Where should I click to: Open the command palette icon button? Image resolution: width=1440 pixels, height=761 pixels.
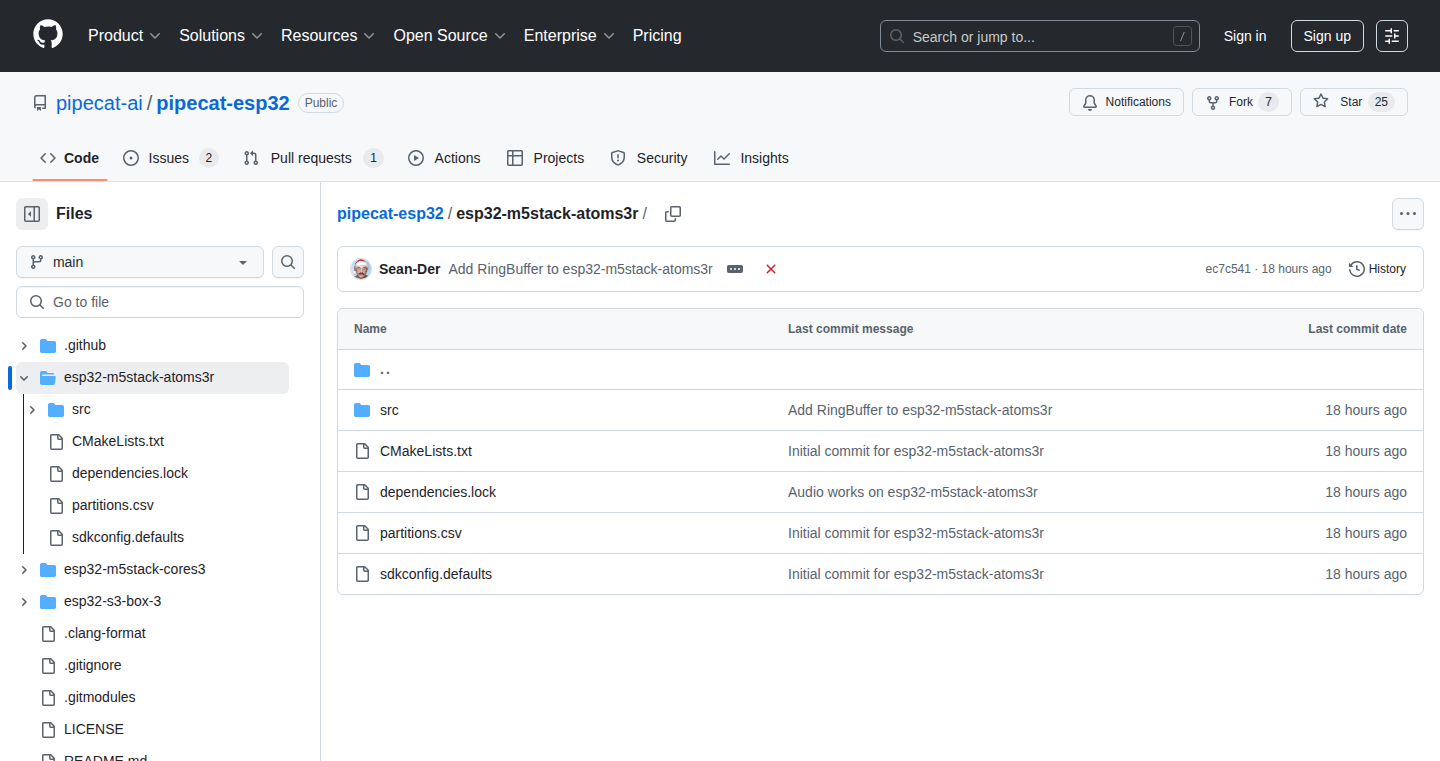point(1392,36)
